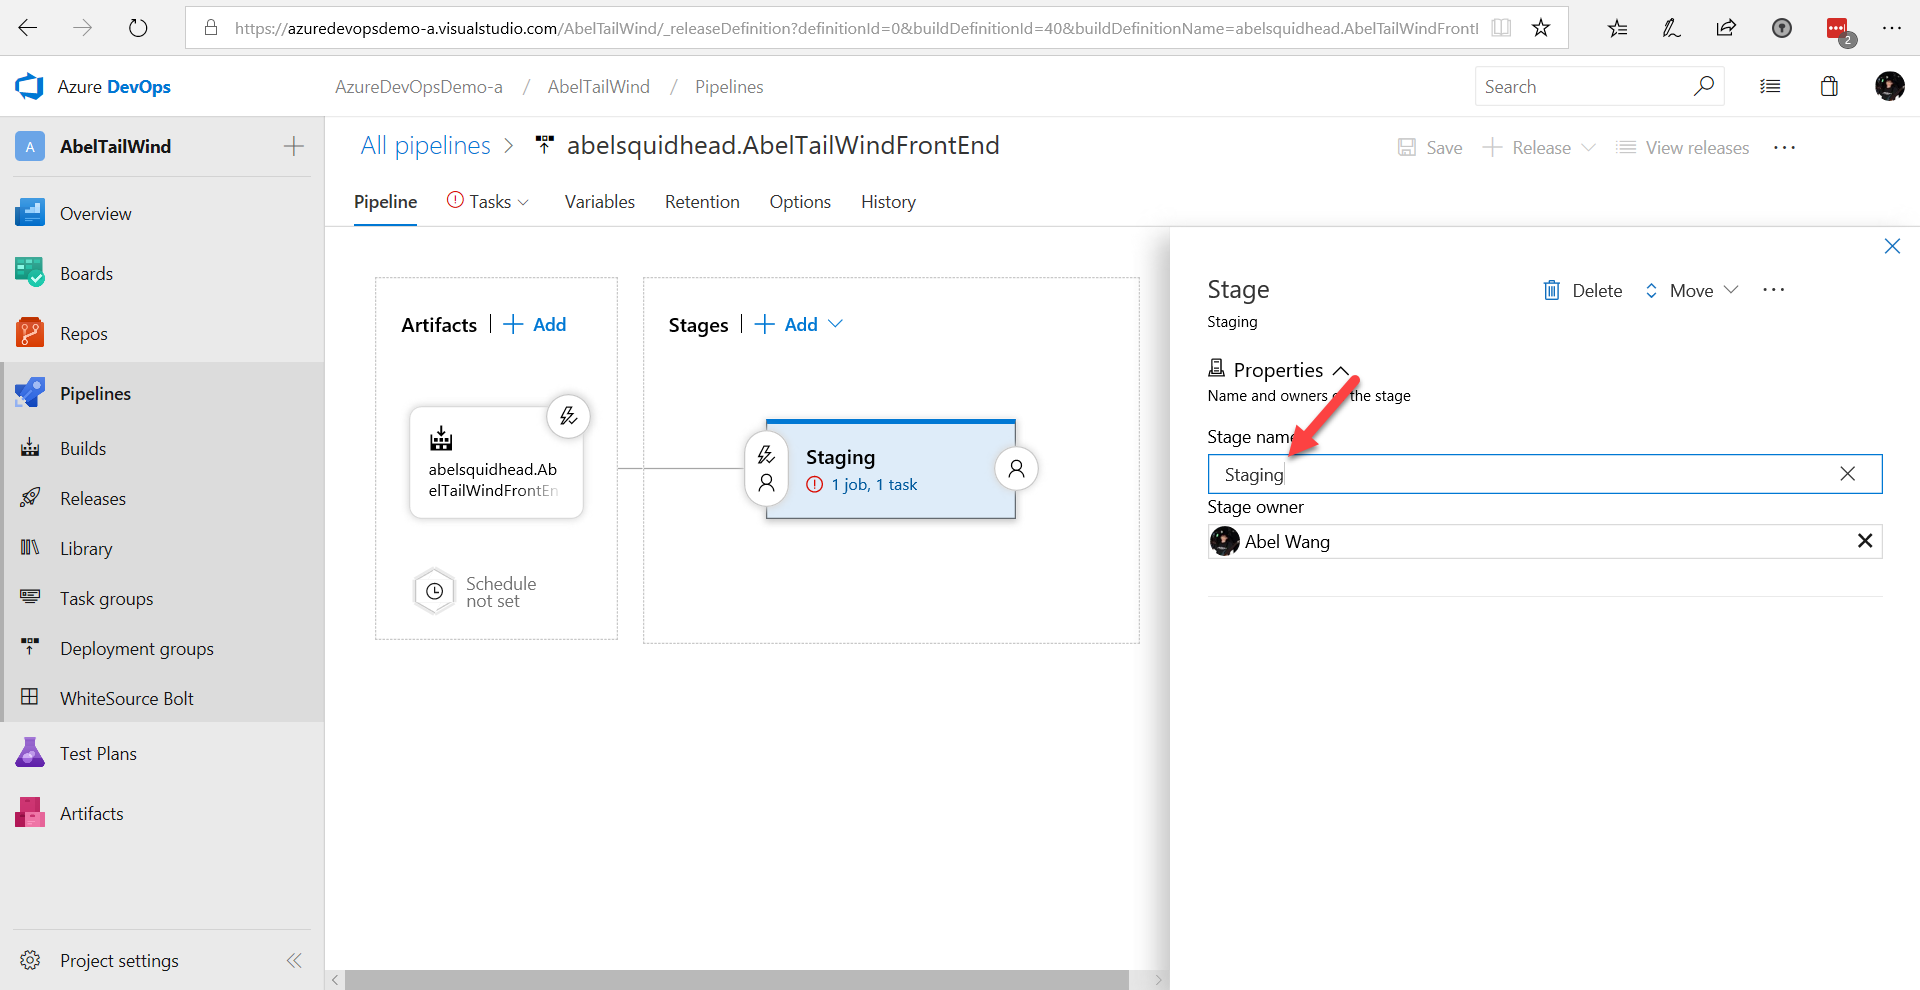This screenshot has width=1920, height=990.
Task: Click the browser forward arrow
Action: point(83,28)
